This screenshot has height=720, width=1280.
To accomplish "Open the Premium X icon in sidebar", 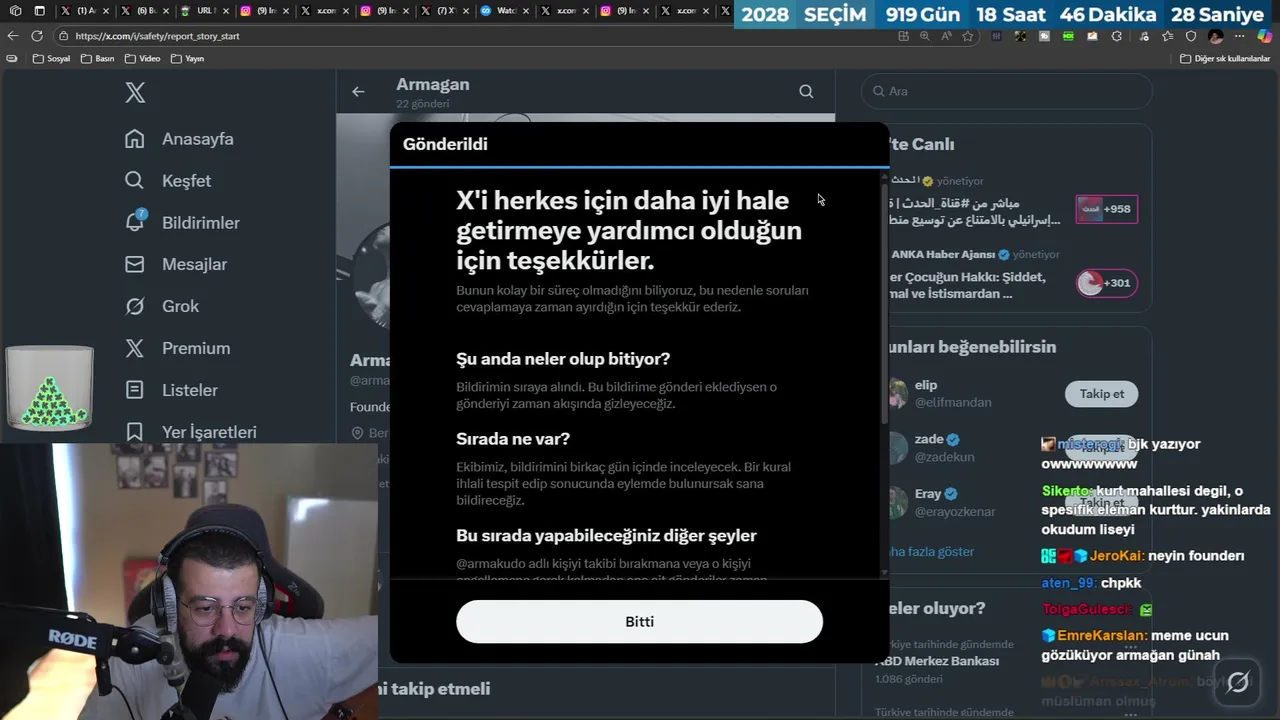I will [x=135, y=348].
